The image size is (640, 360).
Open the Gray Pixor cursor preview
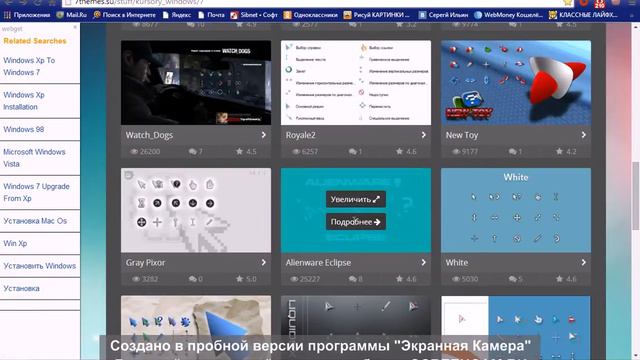pyautogui.click(x=196, y=210)
